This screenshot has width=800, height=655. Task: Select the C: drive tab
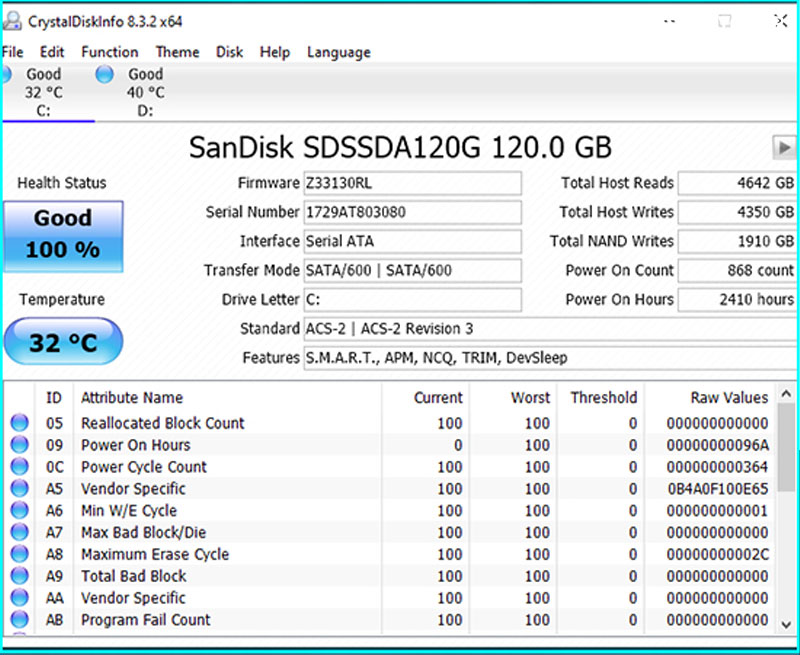(x=44, y=92)
